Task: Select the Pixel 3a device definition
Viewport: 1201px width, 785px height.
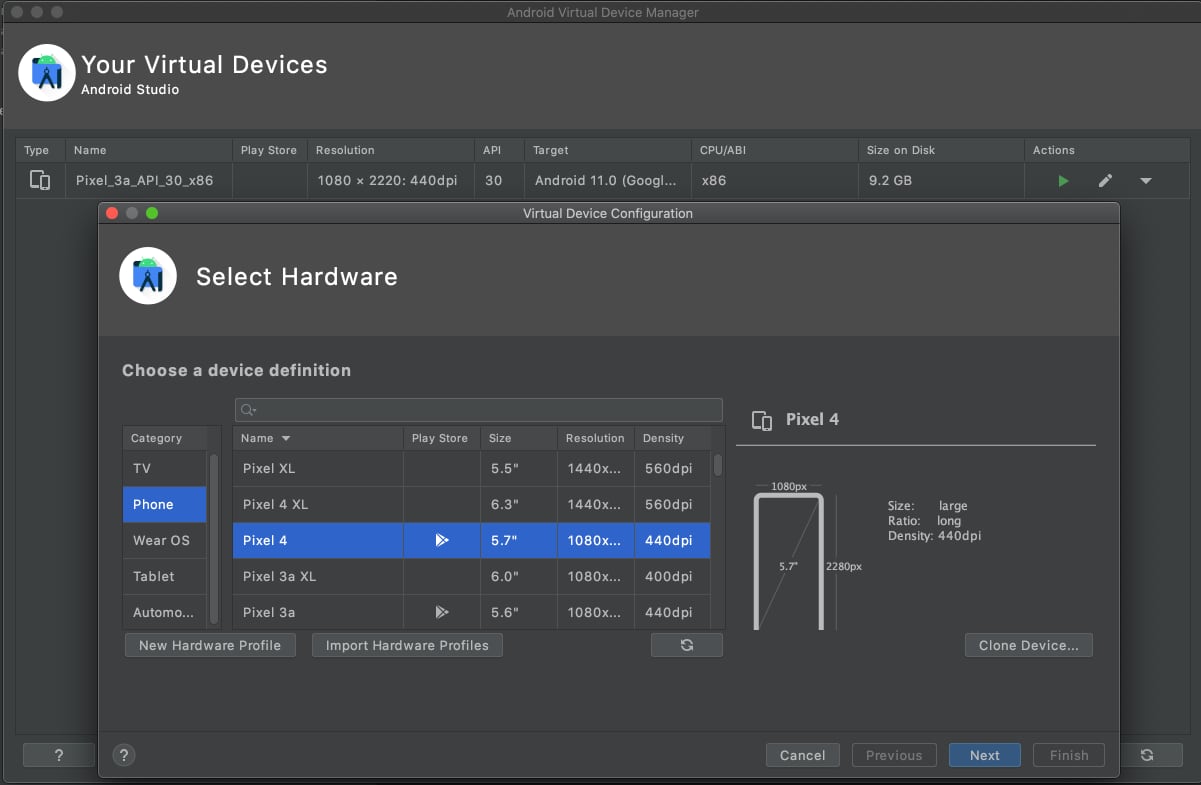Action: pyautogui.click(x=472, y=612)
